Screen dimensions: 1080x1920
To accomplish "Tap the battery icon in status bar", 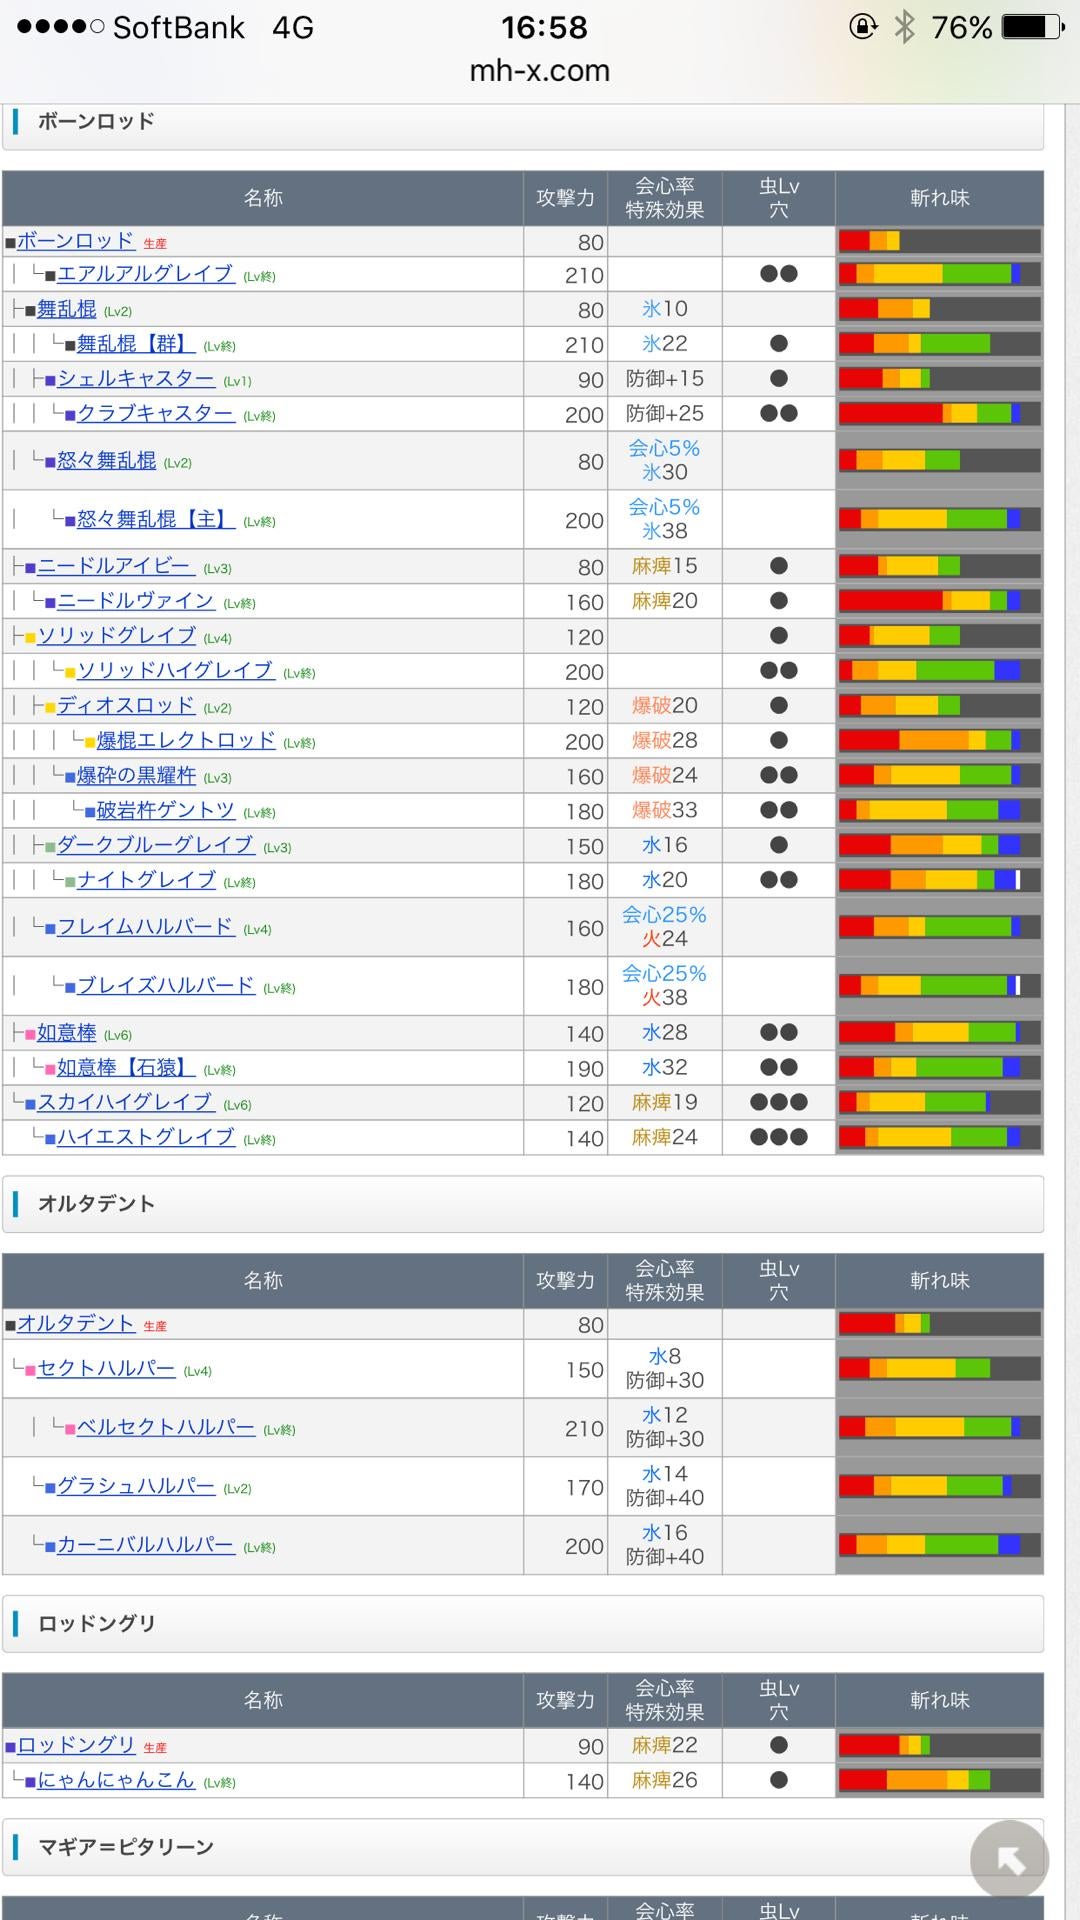I will pos(1035,27).
